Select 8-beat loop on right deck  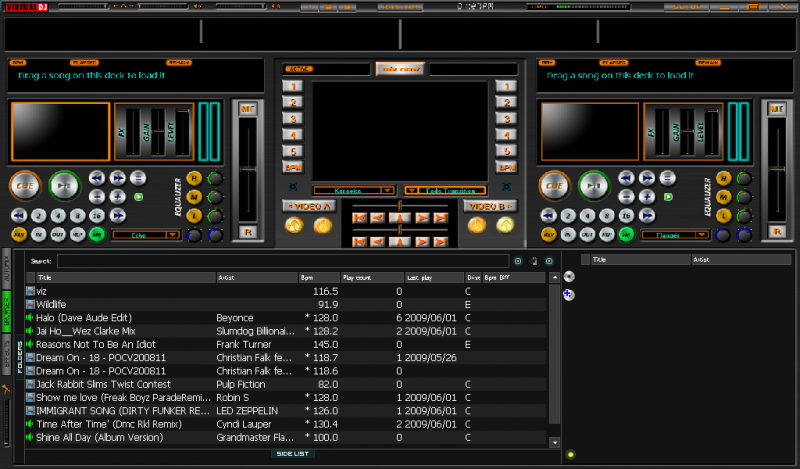click(x=607, y=216)
